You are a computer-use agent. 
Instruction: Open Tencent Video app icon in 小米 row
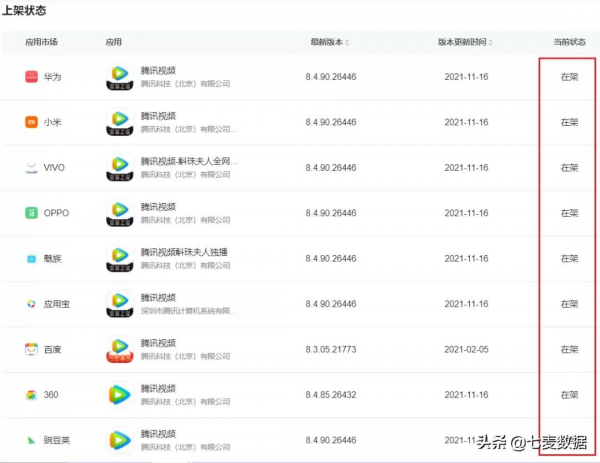click(120, 122)
